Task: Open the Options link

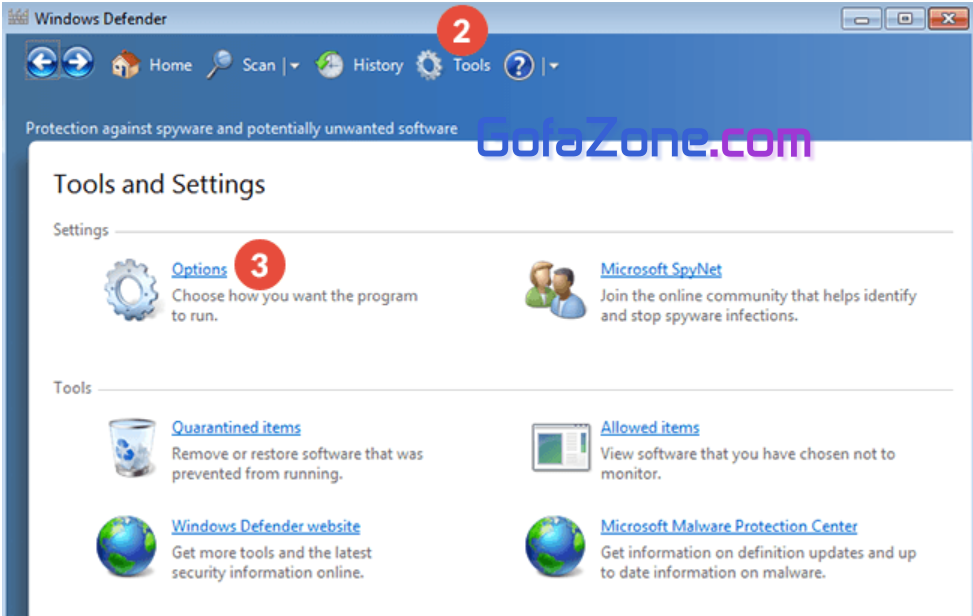Action: [x=199, y=269]
